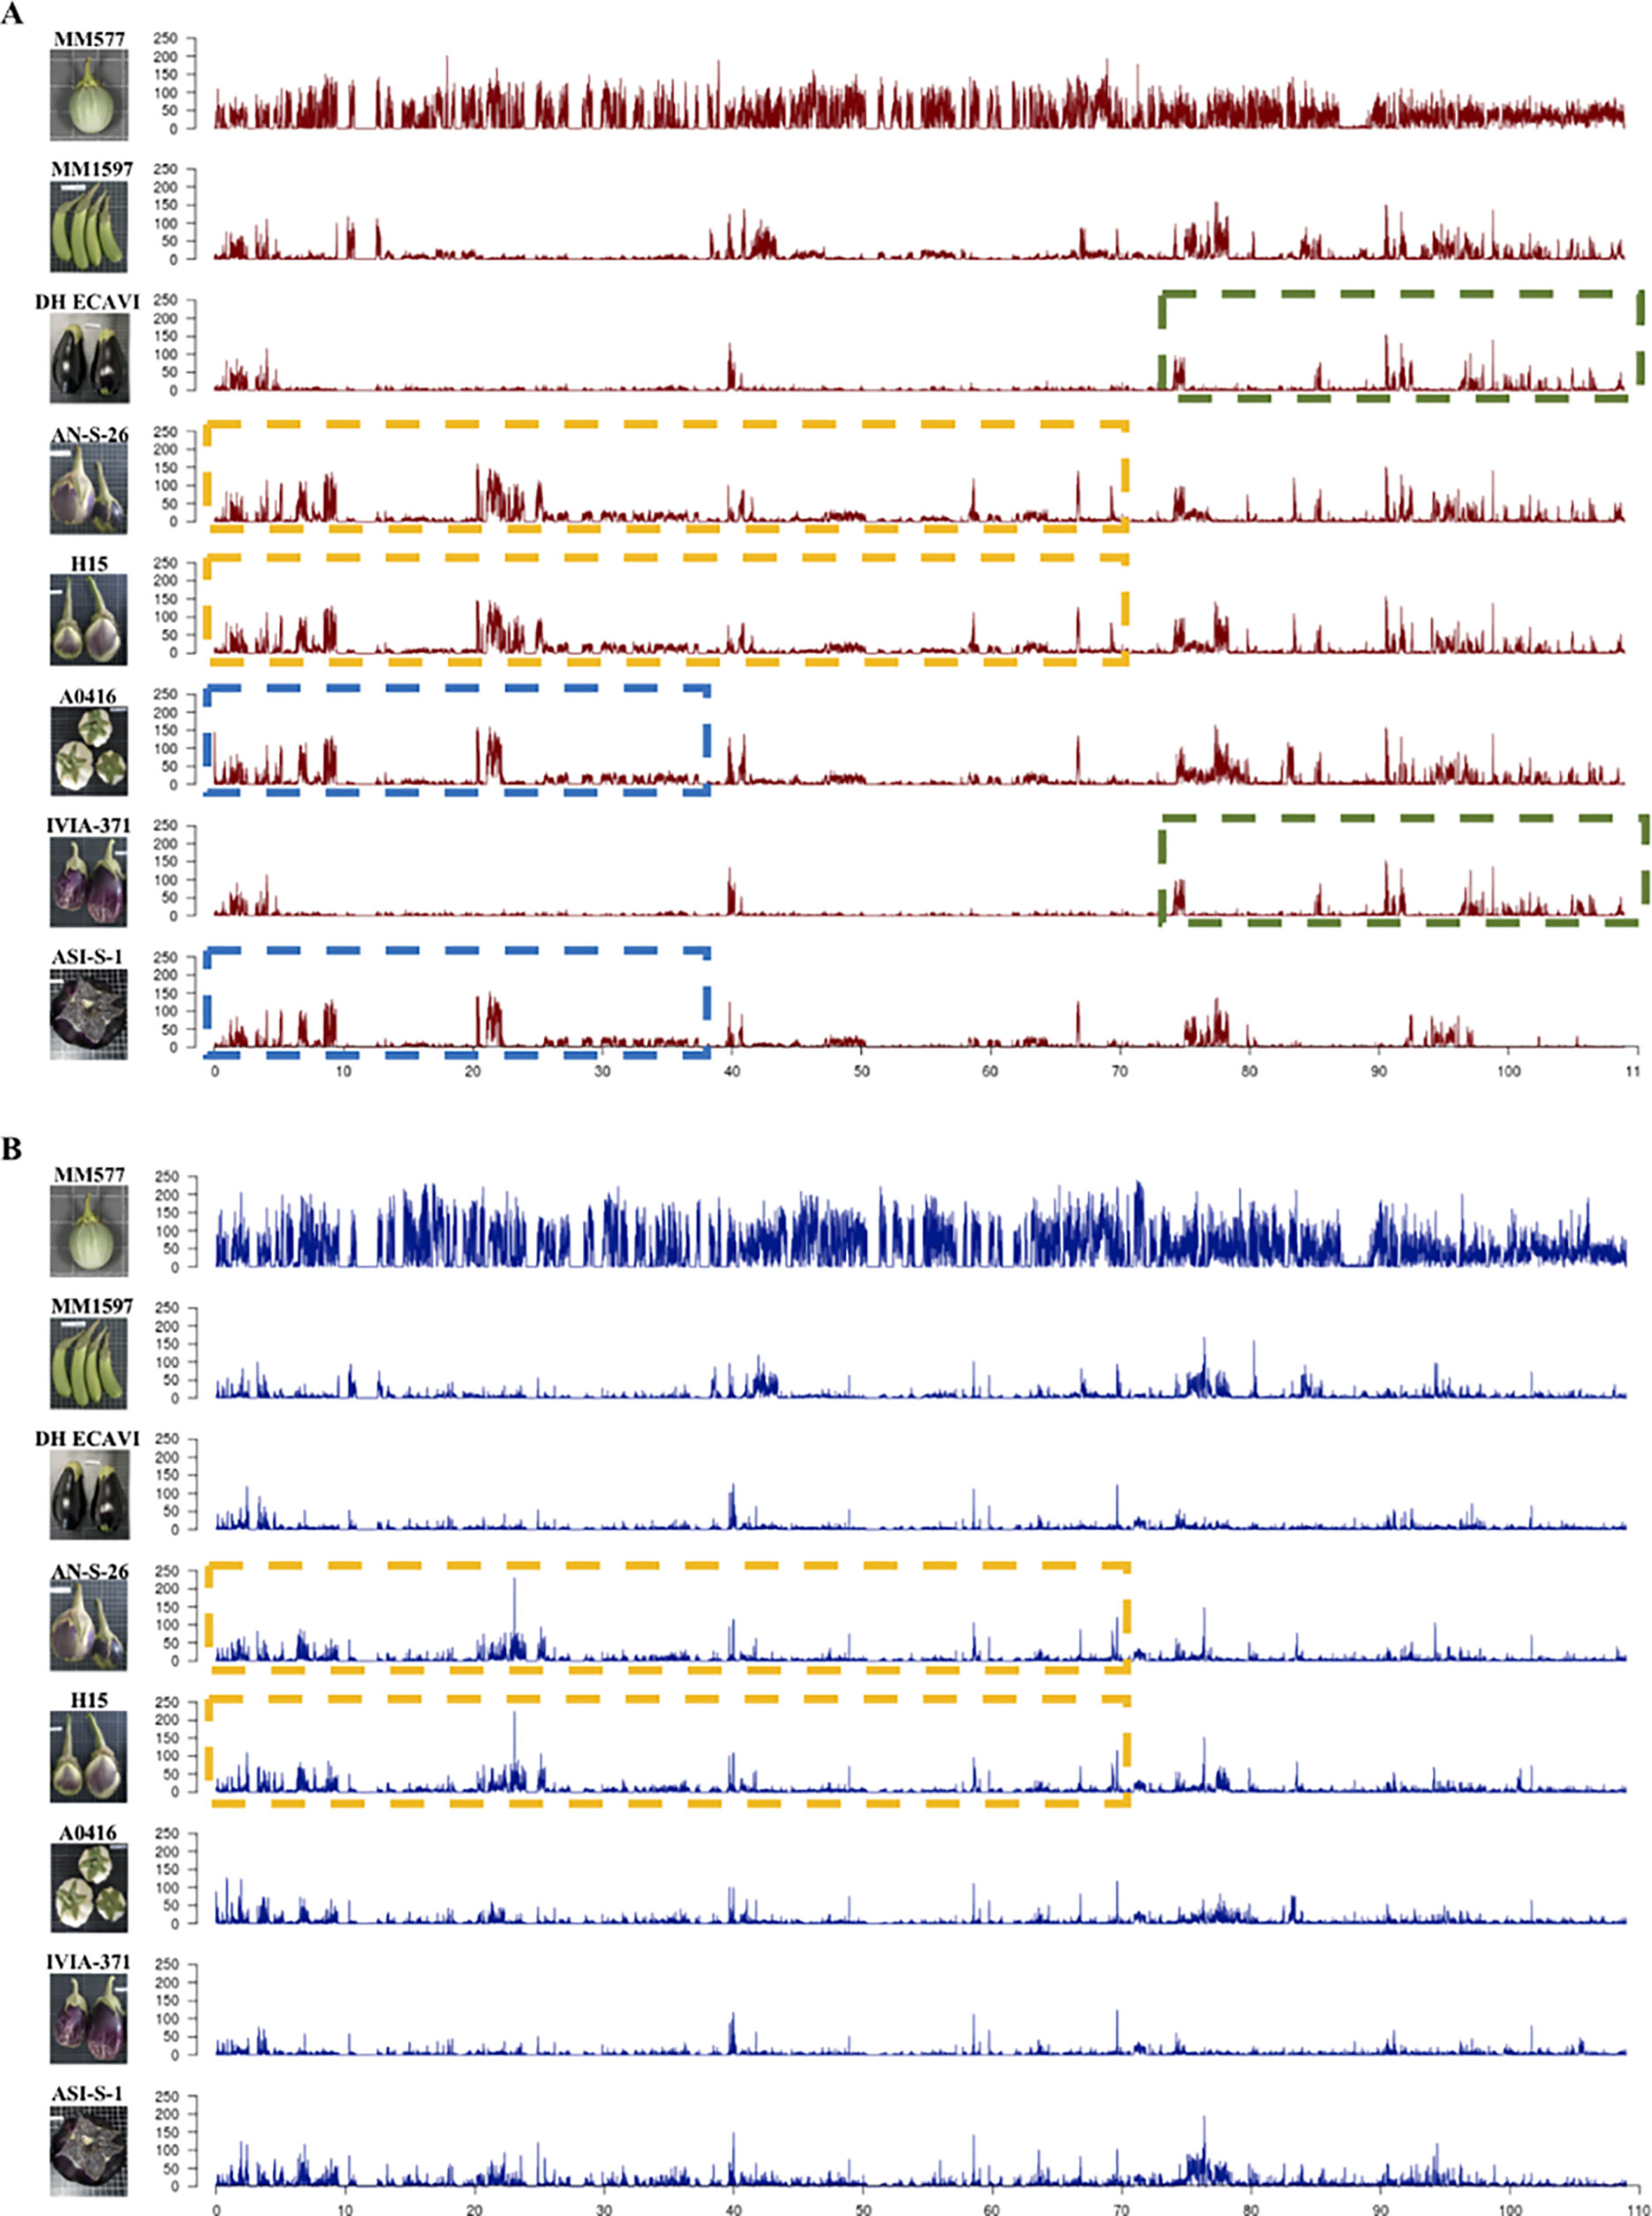Click the 10 tick on panel A x-axis
This screenshot has width=1652, height=2216.
344,1071
